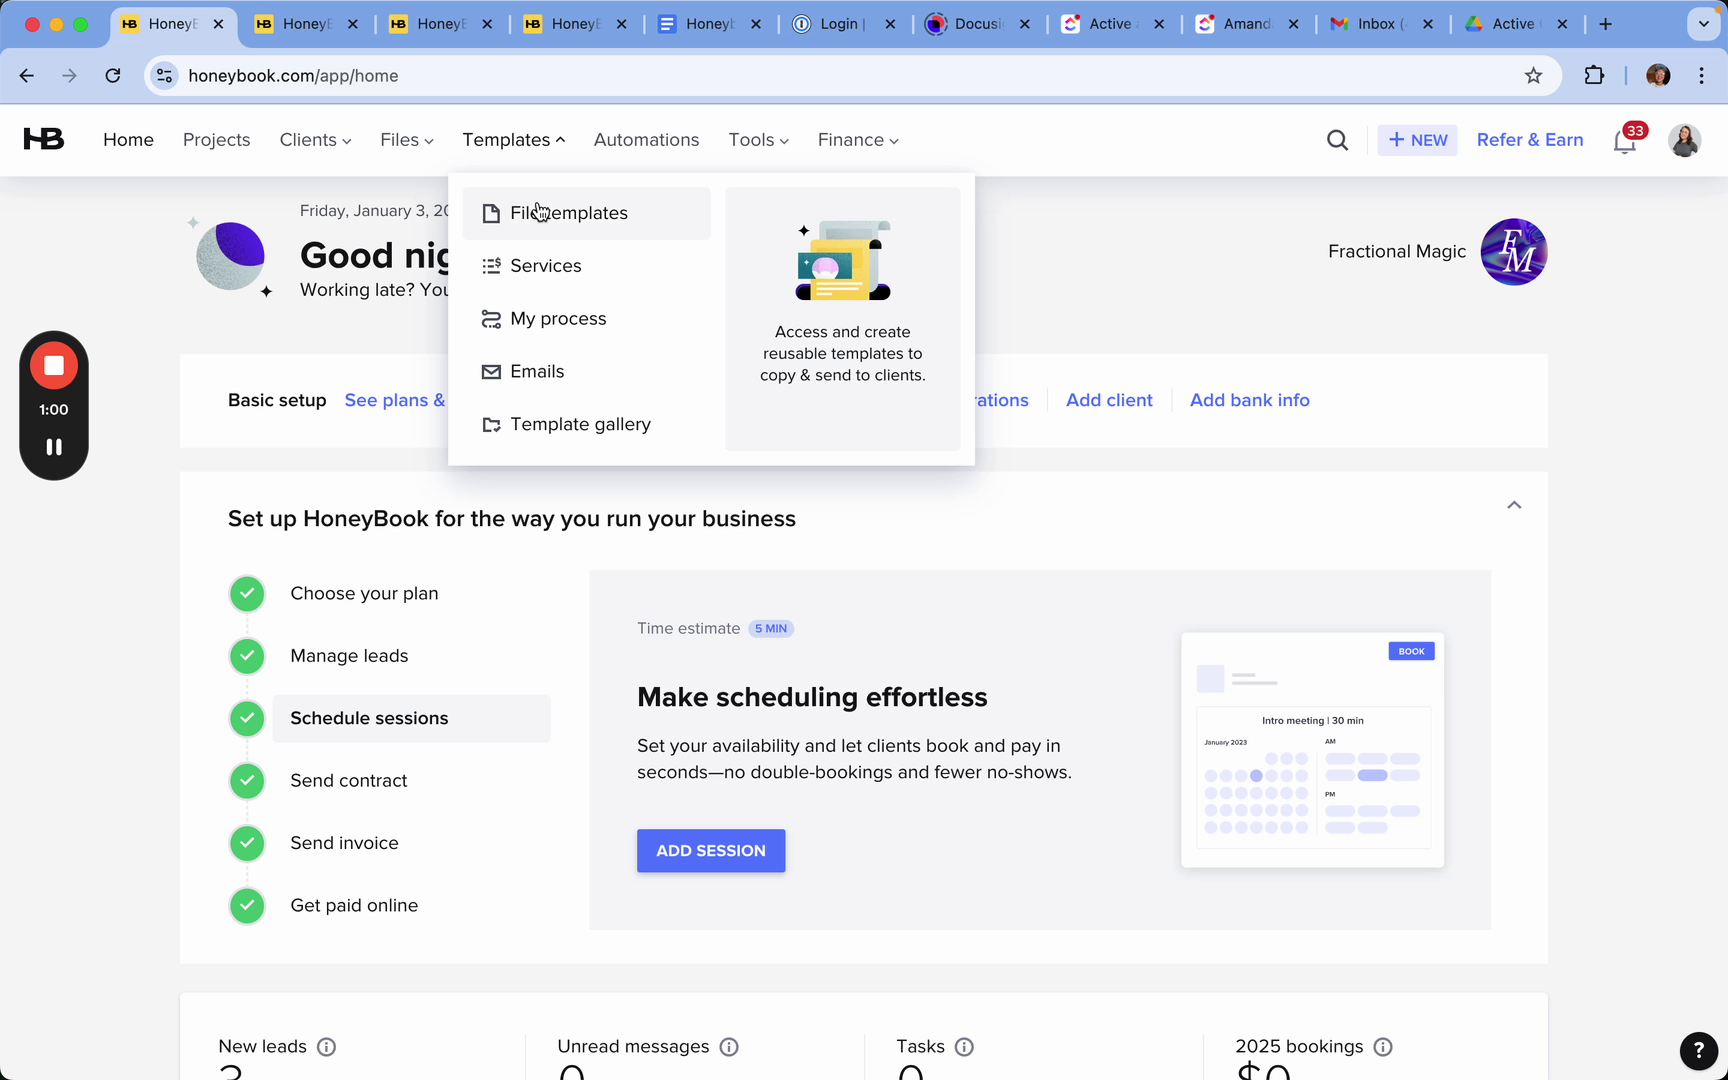Viewport: 1728px width, 1080px height.
Task: Click the File templates document icon
Action: [x=491, y=213]
